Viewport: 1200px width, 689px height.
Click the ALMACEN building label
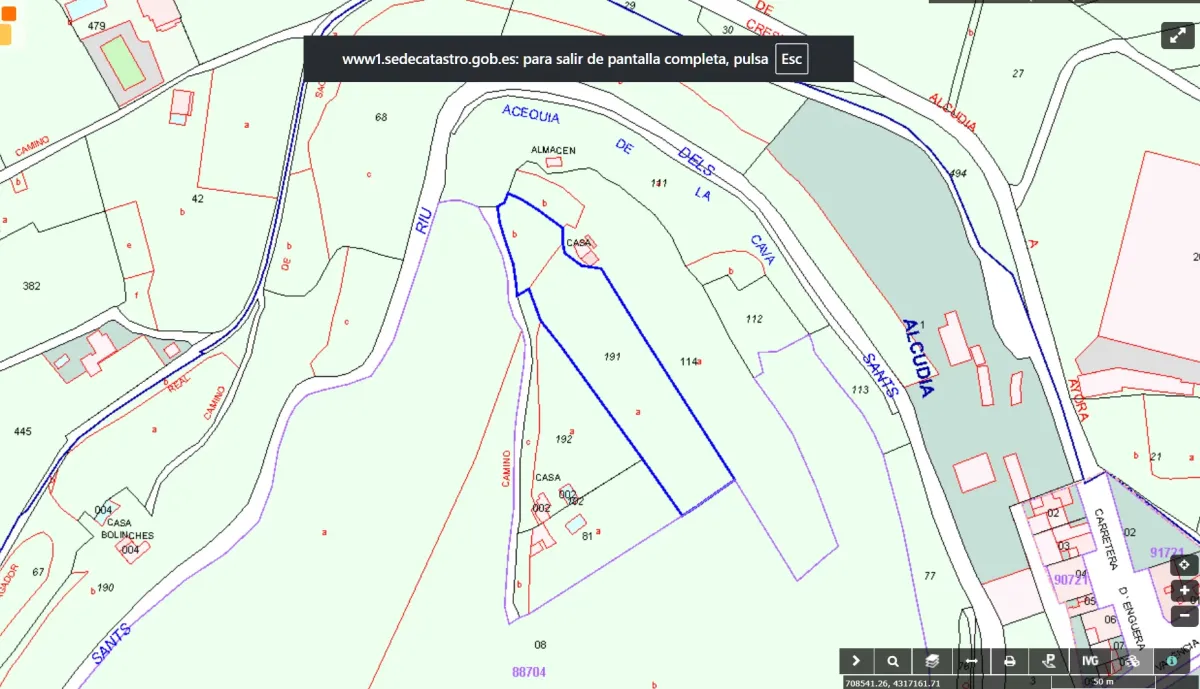click(553, 150)
